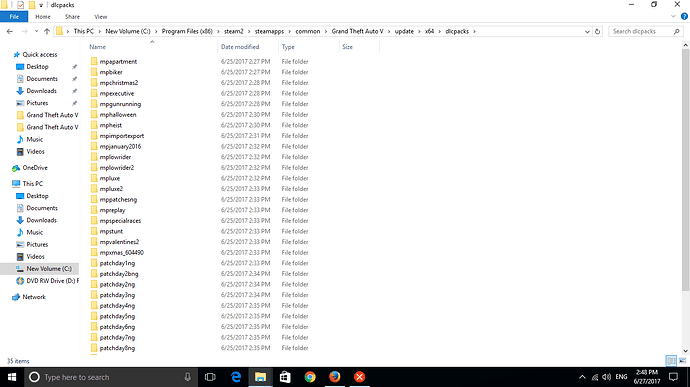
Task: Switch to details view layout icon
Action: 671,361
